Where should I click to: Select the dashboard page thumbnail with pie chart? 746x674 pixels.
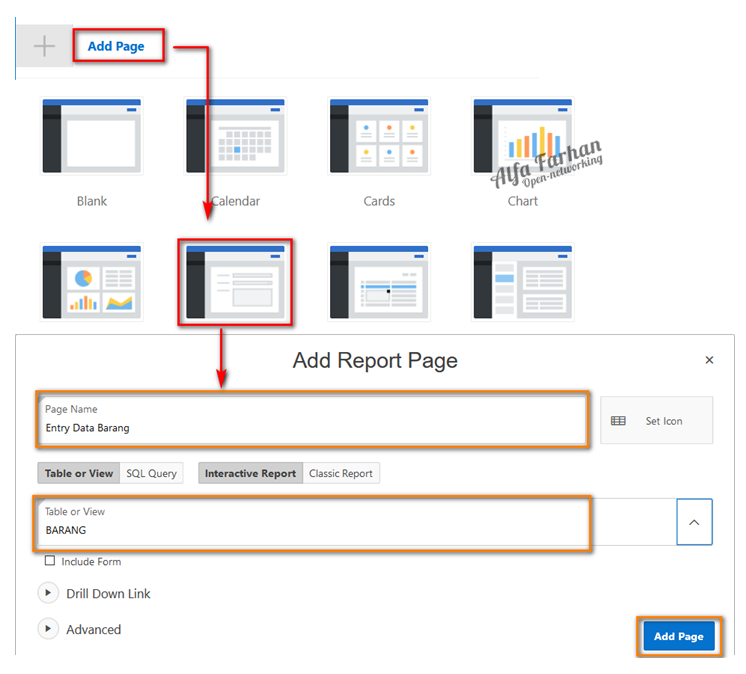point(92,282)
